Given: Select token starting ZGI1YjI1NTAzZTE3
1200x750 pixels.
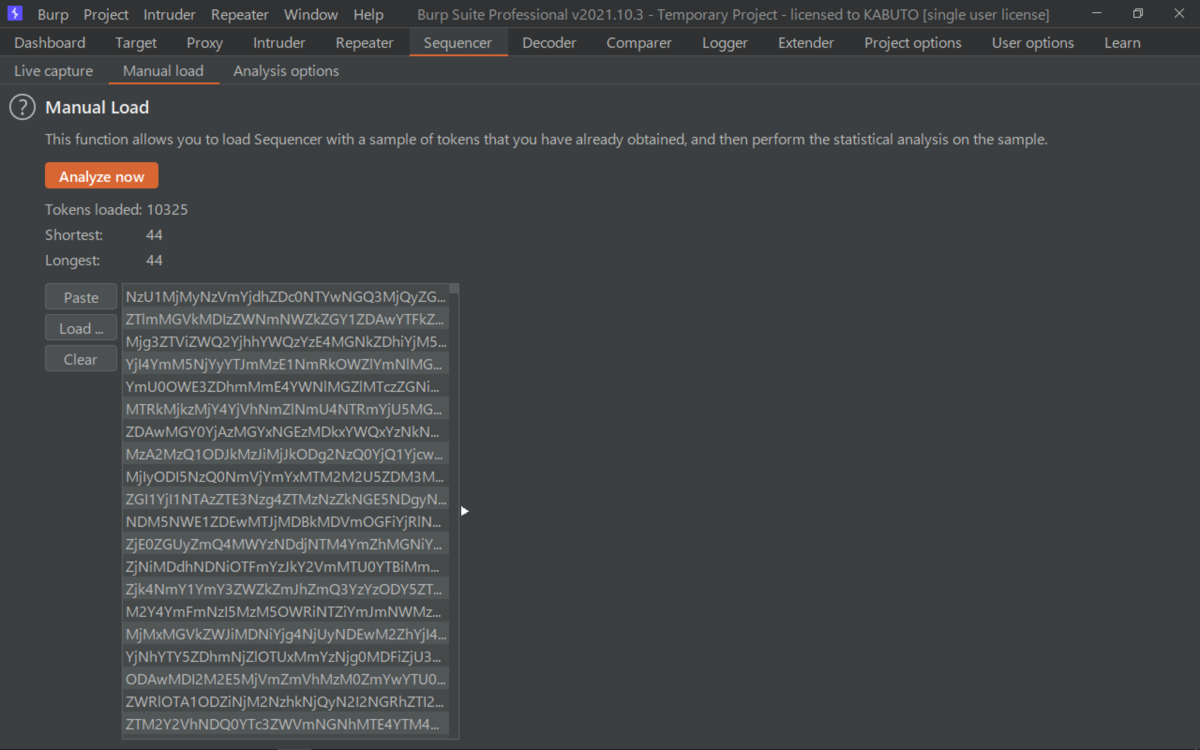Looking at the screenshot, I should (286, 499).
